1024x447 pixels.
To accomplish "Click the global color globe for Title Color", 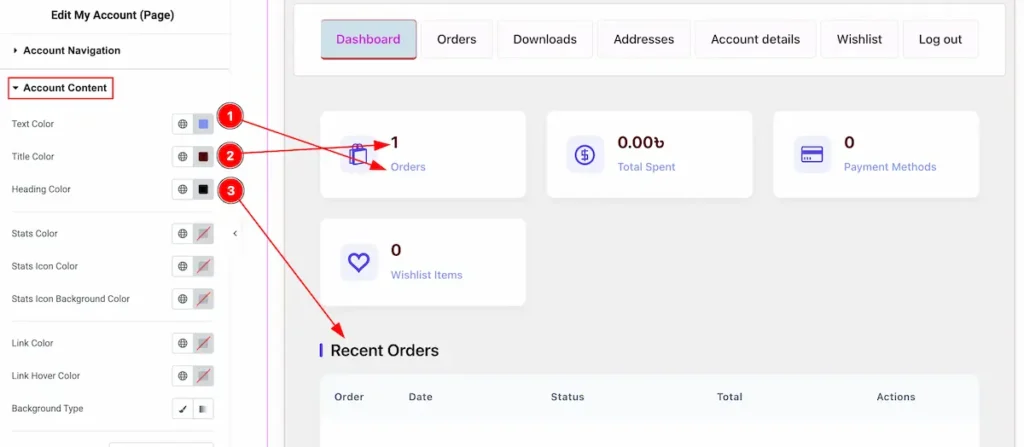I will pos(183,157).
